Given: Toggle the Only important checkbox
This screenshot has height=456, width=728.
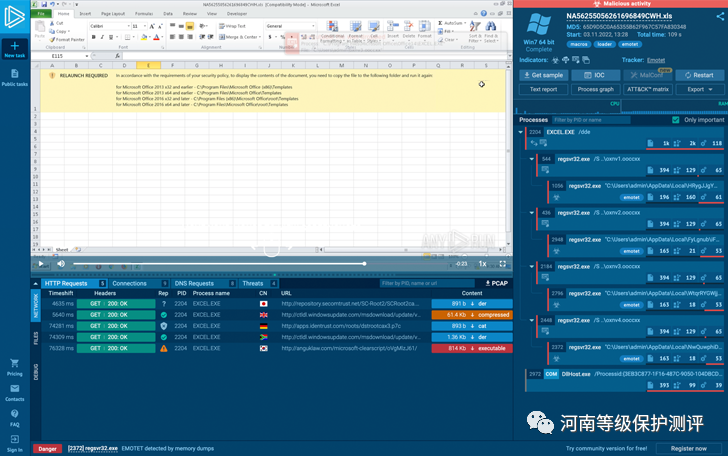Looking at the screenshot, I should [x=677, y=120].
